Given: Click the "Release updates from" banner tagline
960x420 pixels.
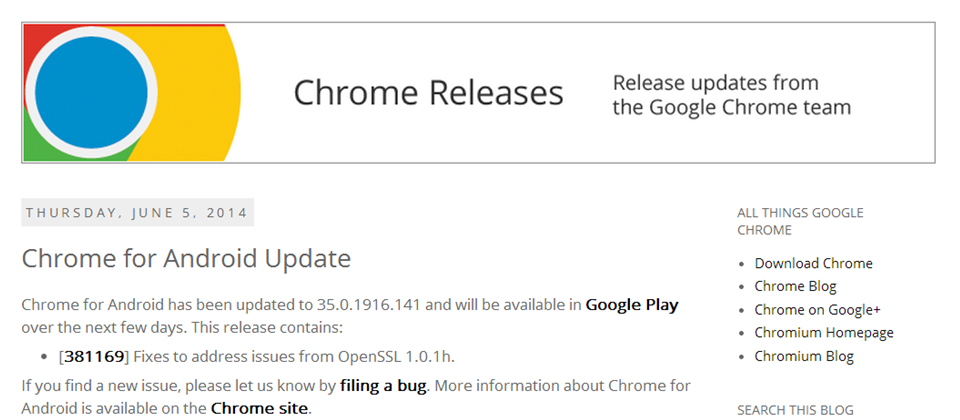Looking at the screenshot, I should [715, 83].
